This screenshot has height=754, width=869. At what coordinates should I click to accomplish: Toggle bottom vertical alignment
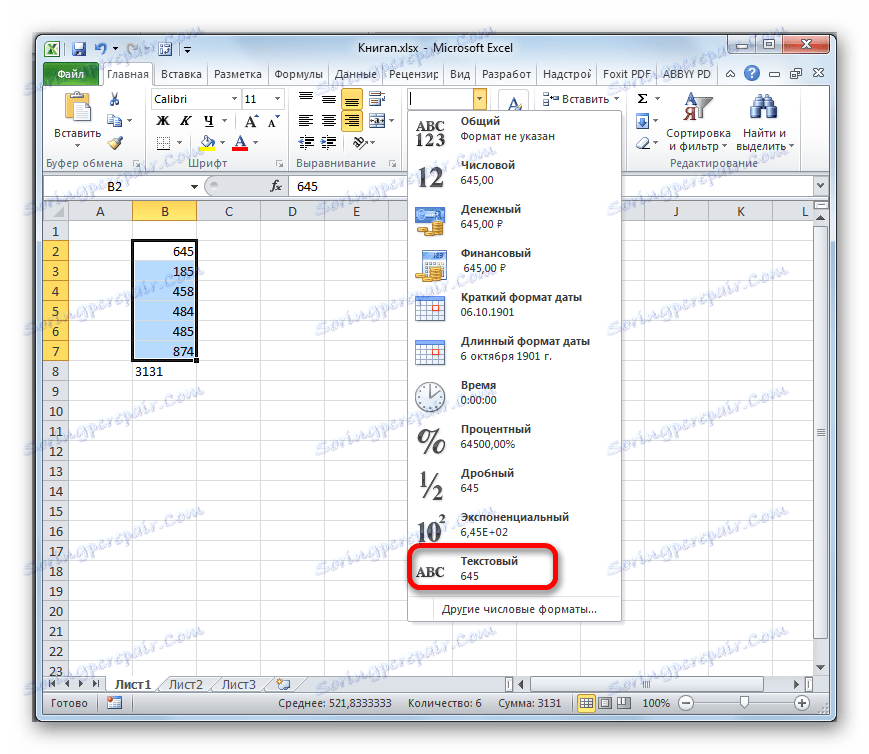coord(352,99)
